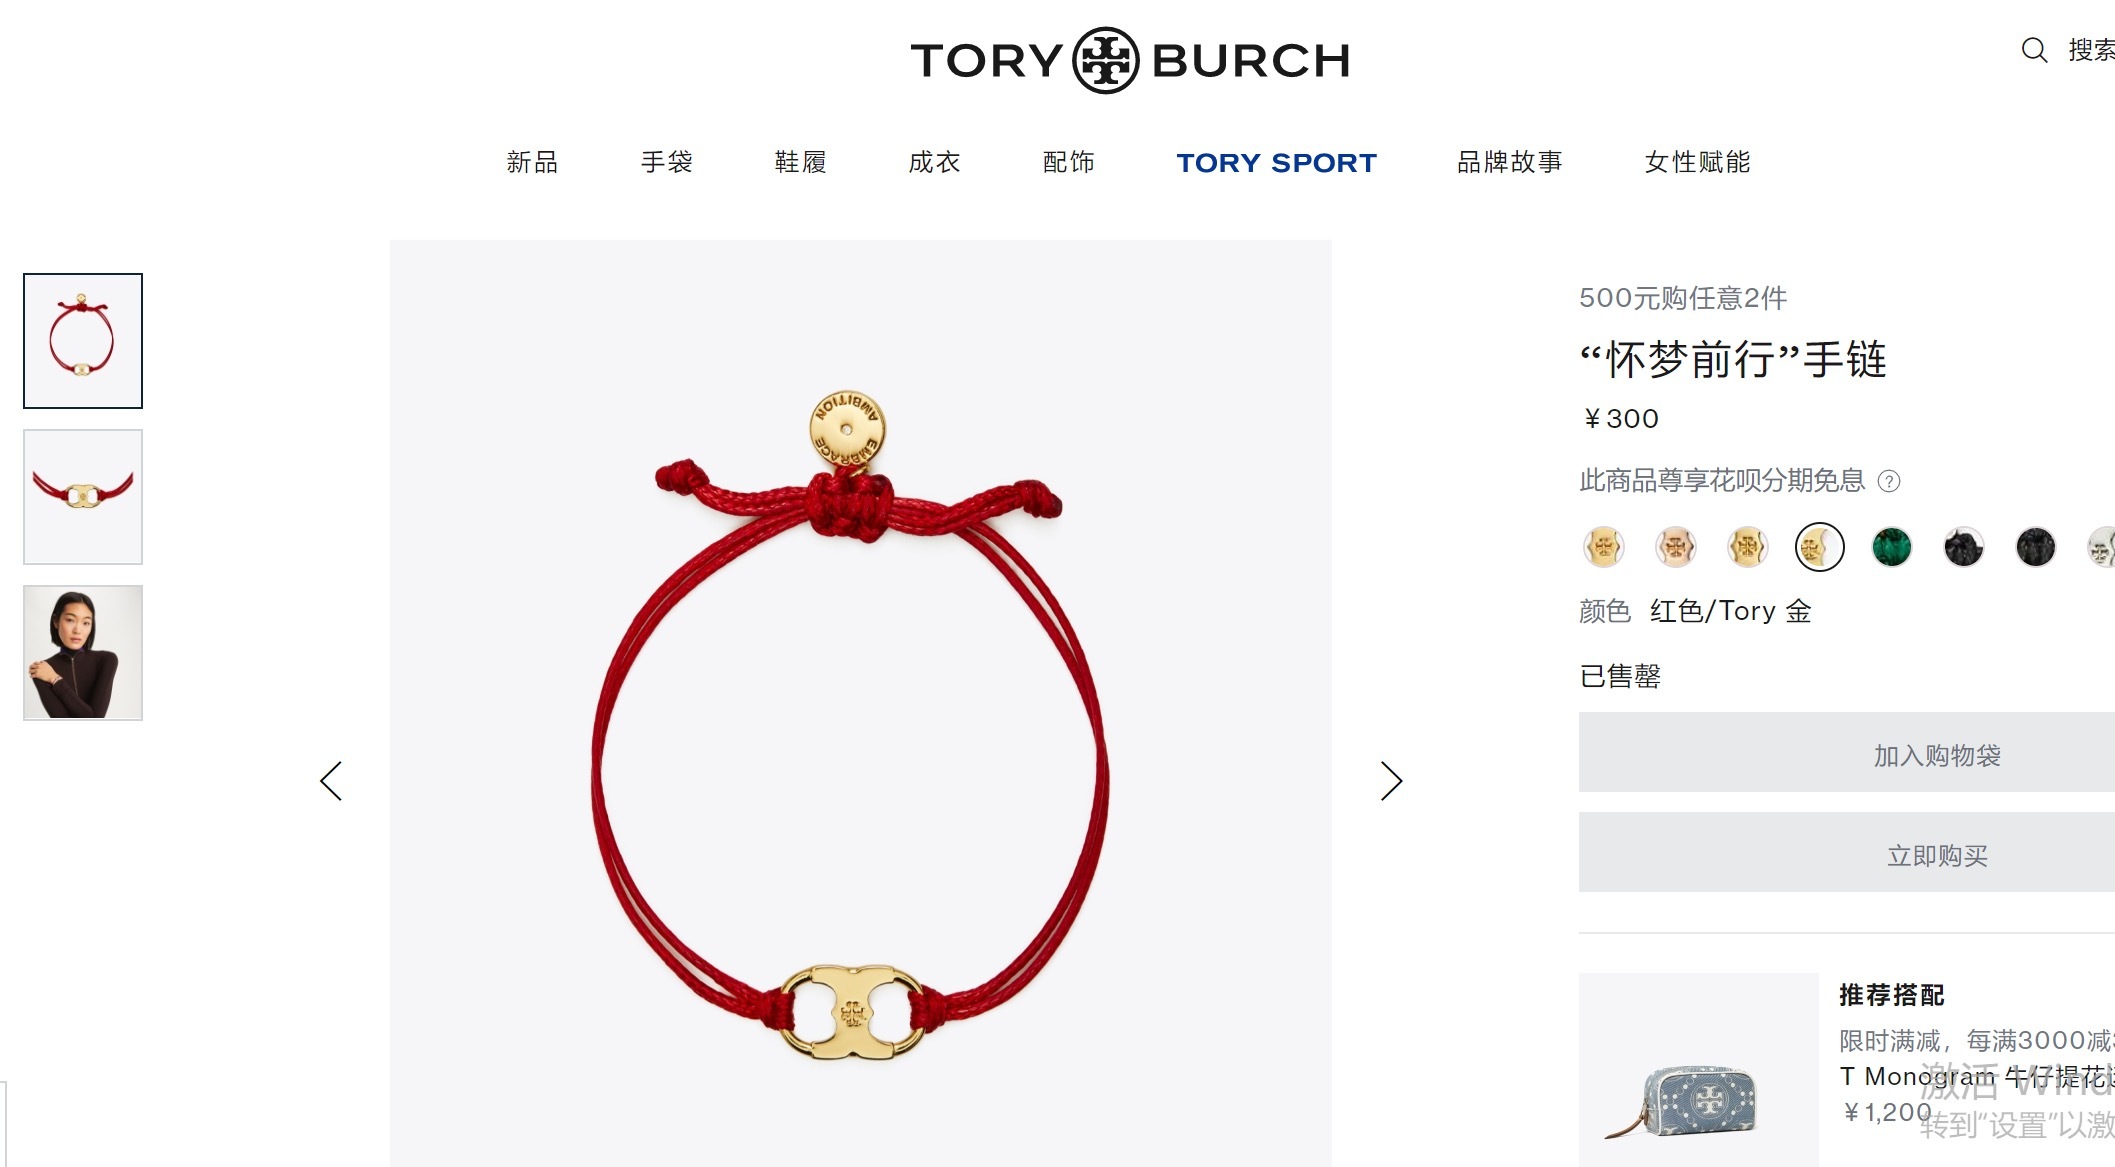Viewport: 2115px width, 1167px height.
Task: Select the bracelet close-up thumbnail
Action: (x=83, y=497)
